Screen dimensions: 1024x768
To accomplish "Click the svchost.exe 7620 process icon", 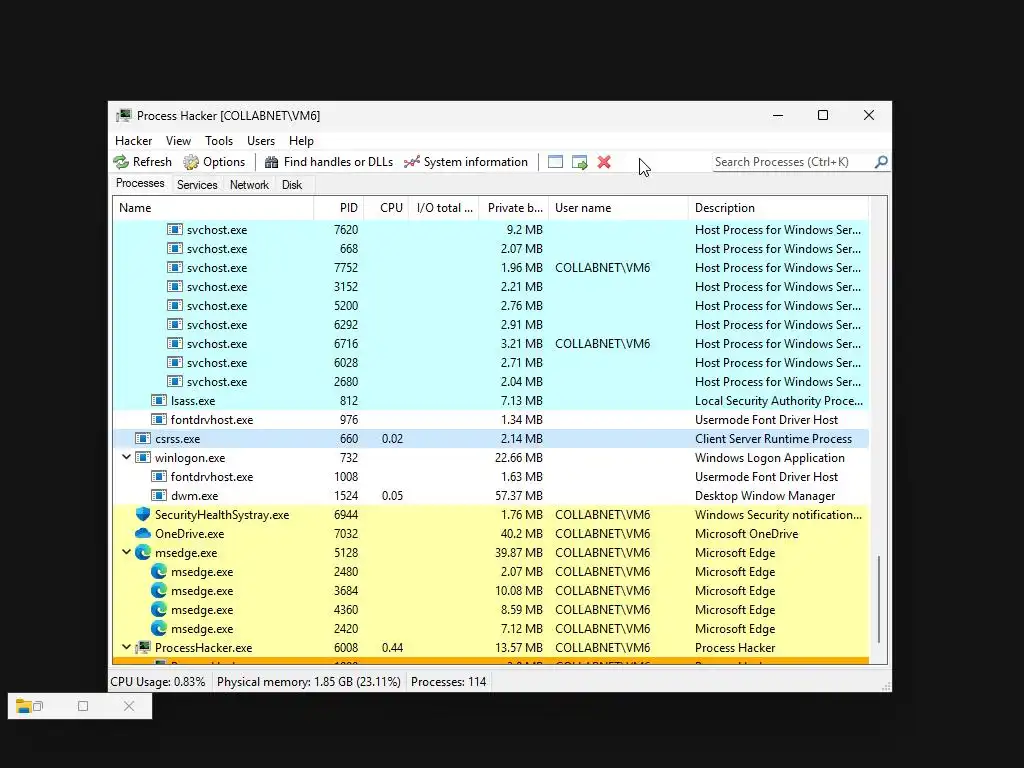I will (x=174, y=230).
